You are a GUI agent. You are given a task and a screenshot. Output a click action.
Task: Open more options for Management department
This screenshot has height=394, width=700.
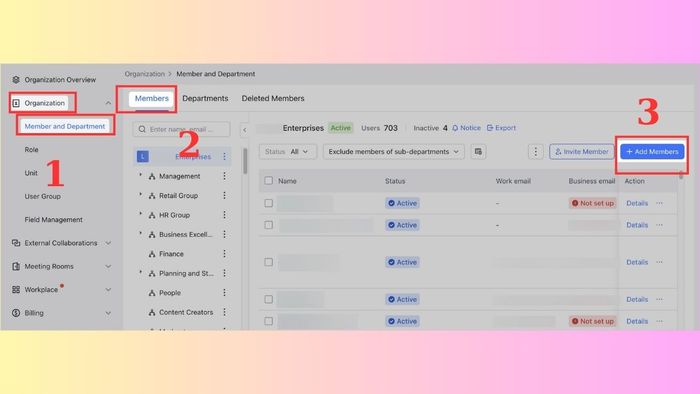click(225, 176)
